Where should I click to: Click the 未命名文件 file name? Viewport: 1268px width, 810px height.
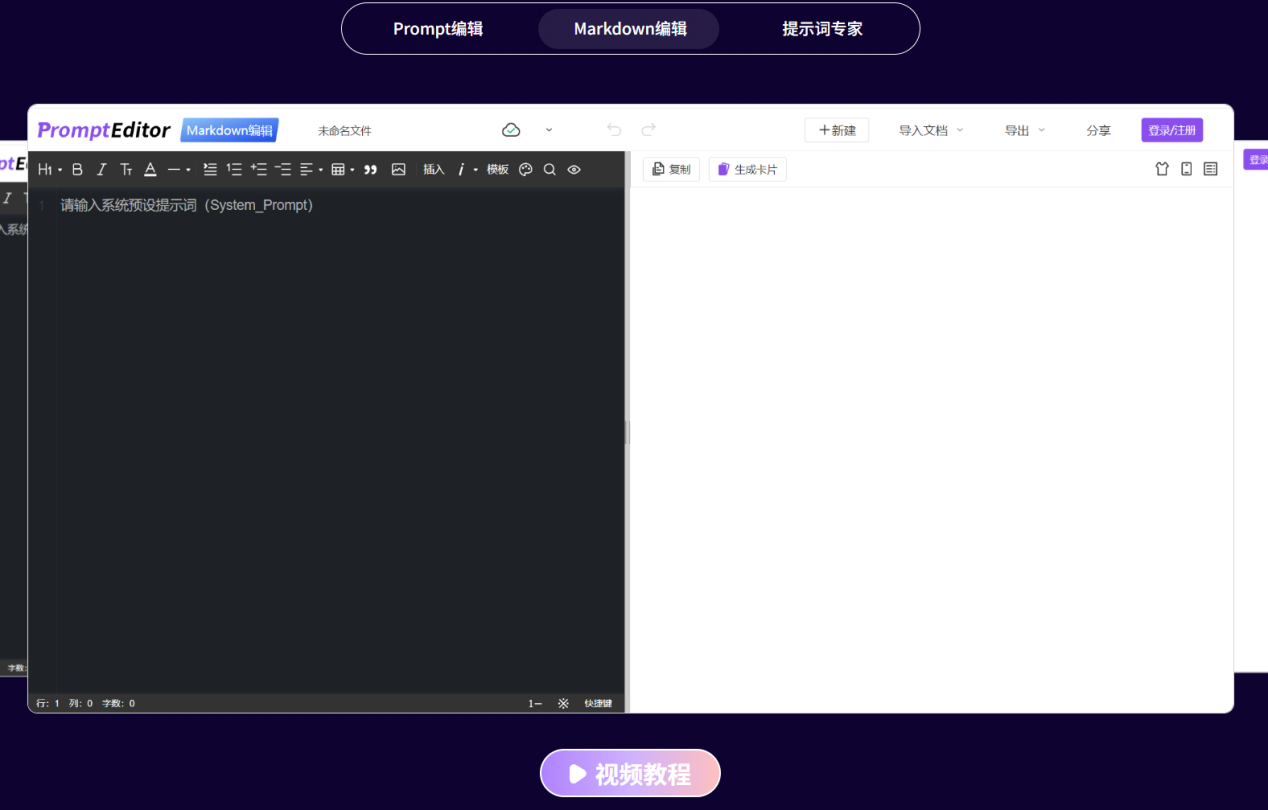point(344,131)
